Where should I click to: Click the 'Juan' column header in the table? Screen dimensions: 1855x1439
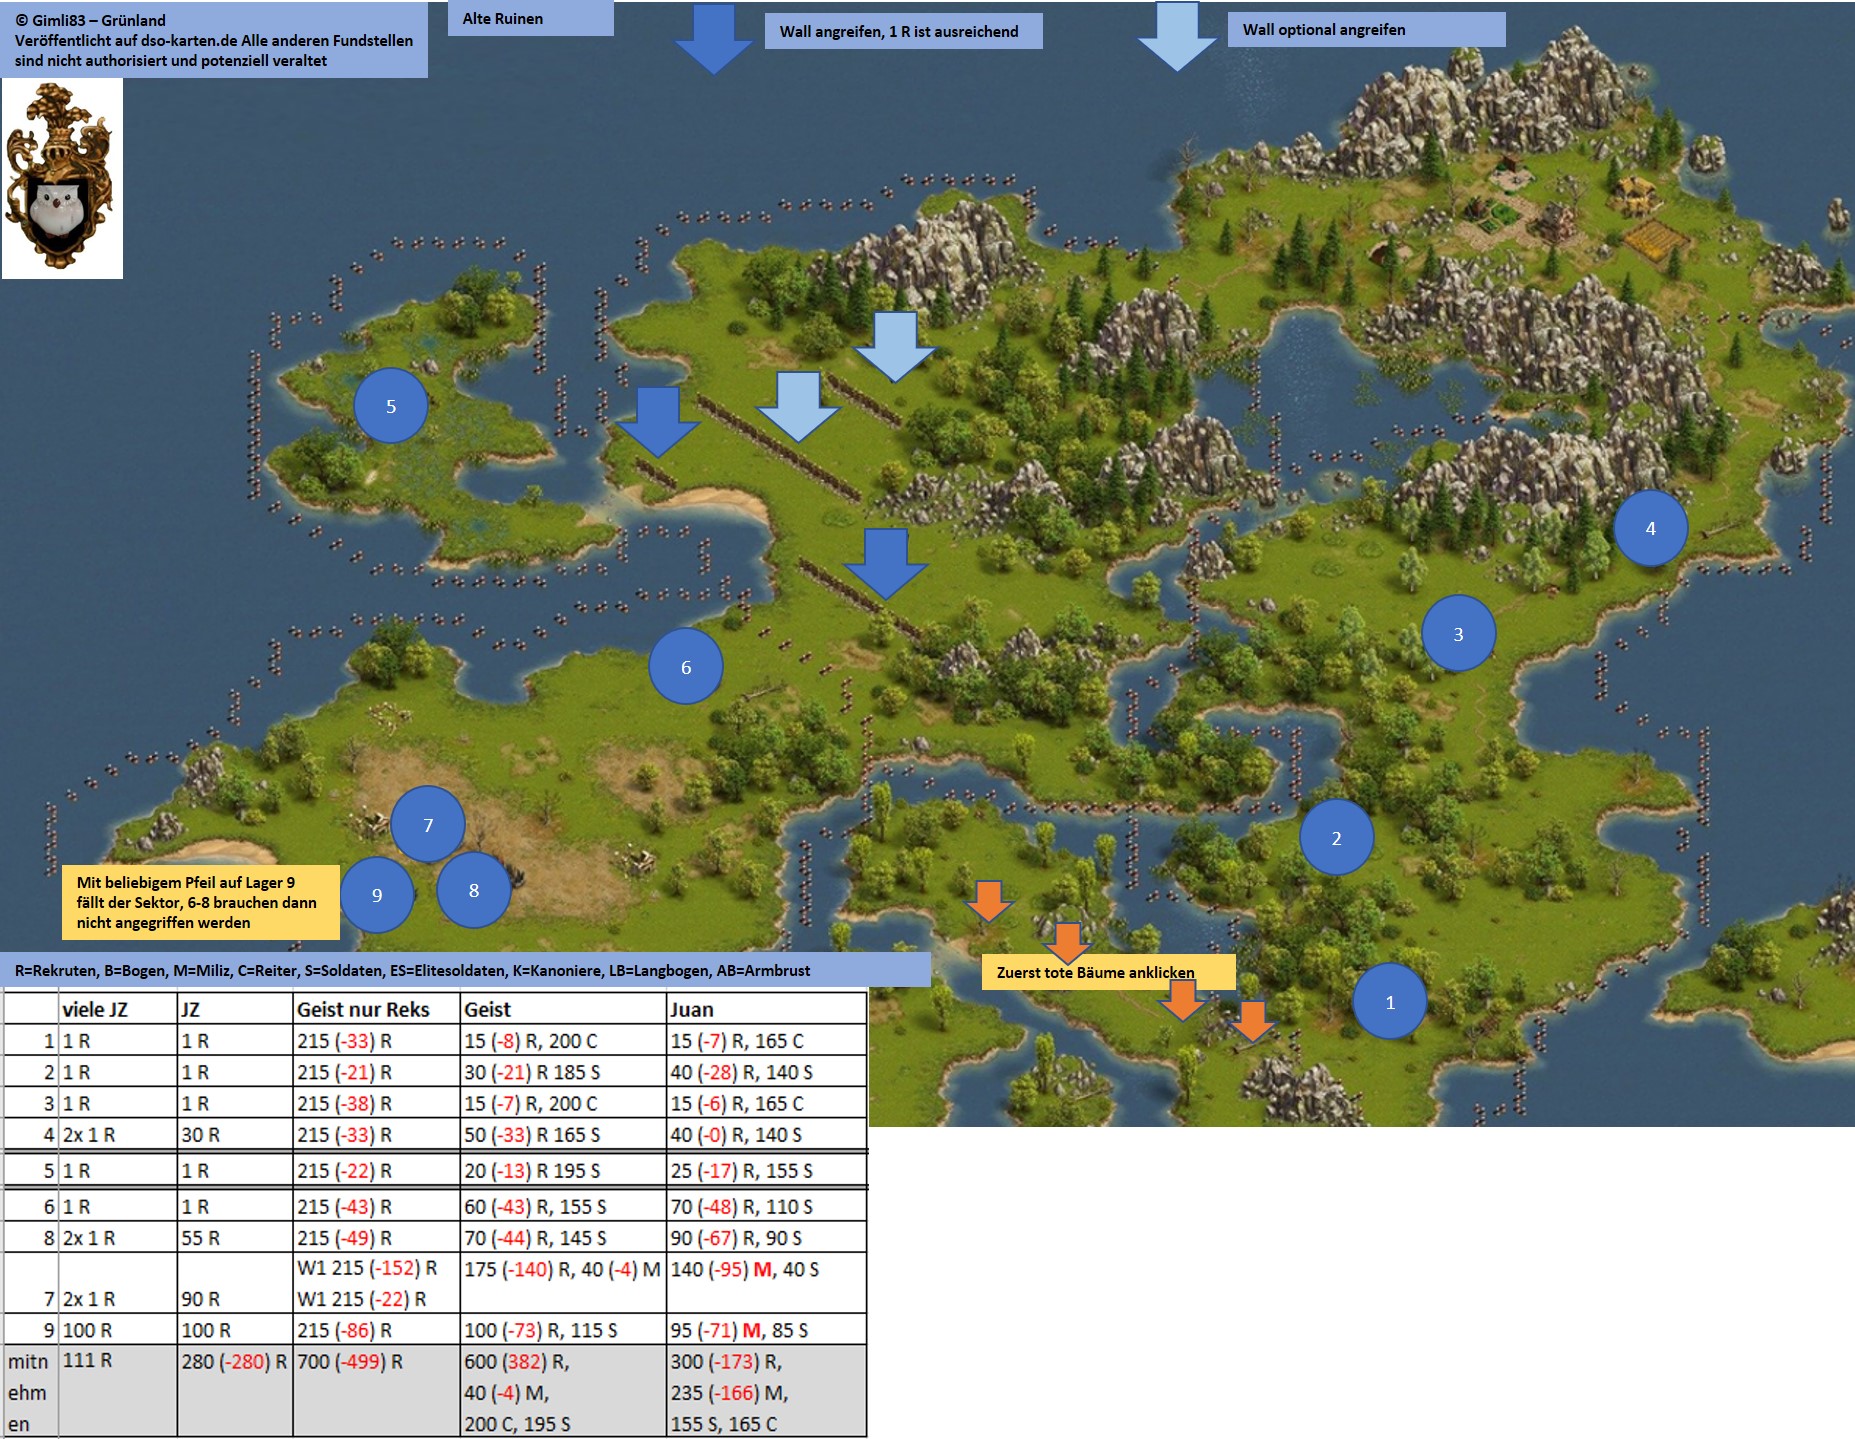pyautogui.click(x=692, y=1009)
